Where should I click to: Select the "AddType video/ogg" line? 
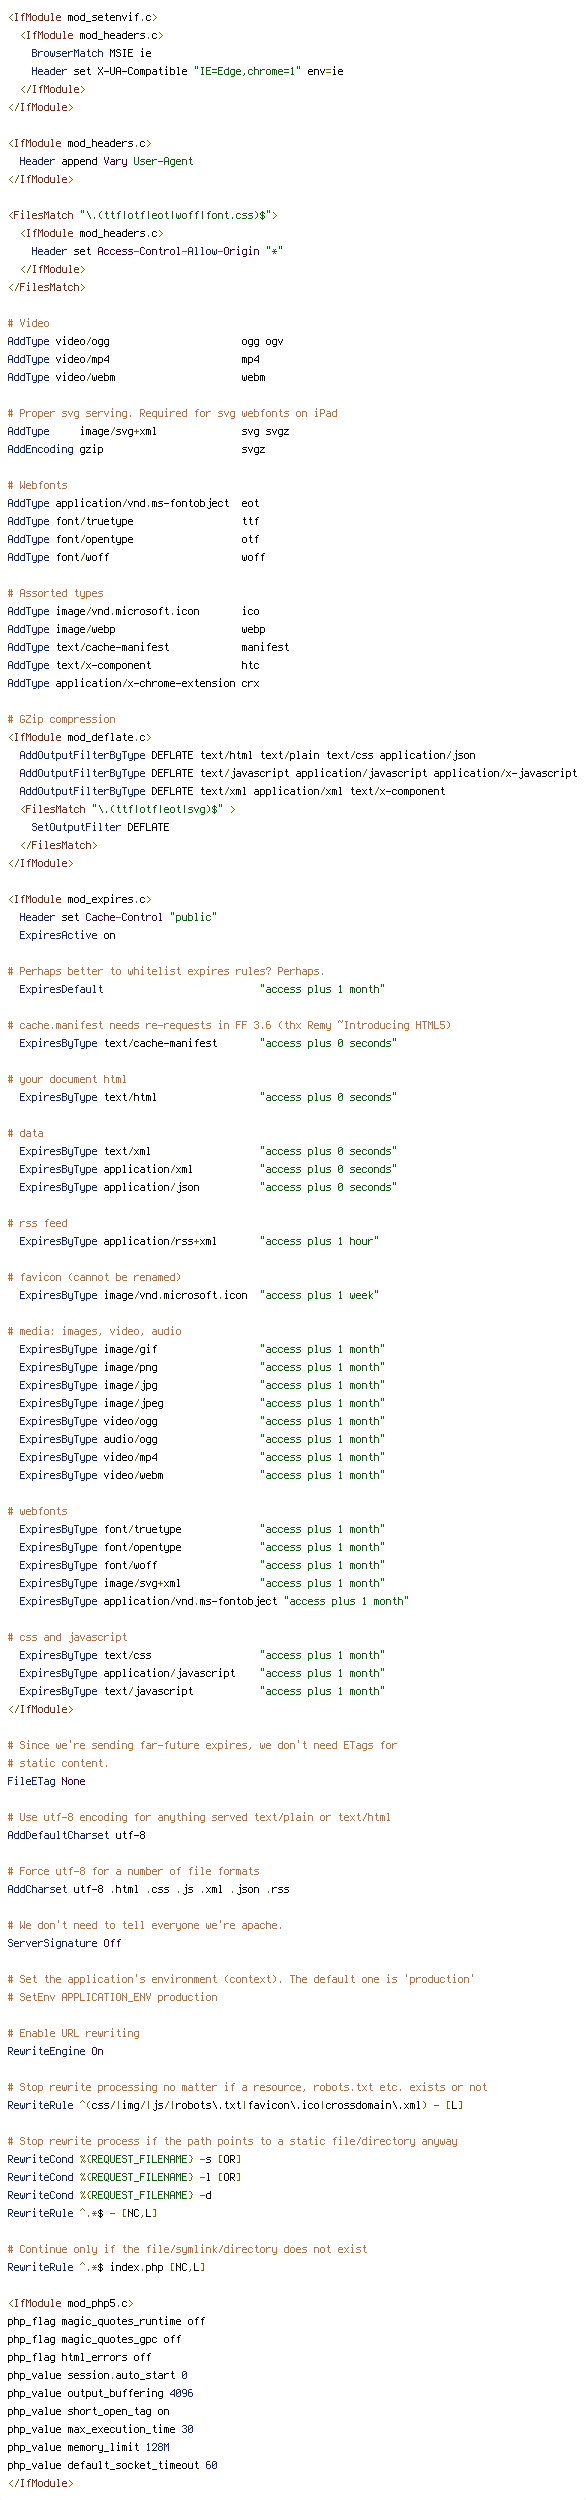(x=145, y=341)
